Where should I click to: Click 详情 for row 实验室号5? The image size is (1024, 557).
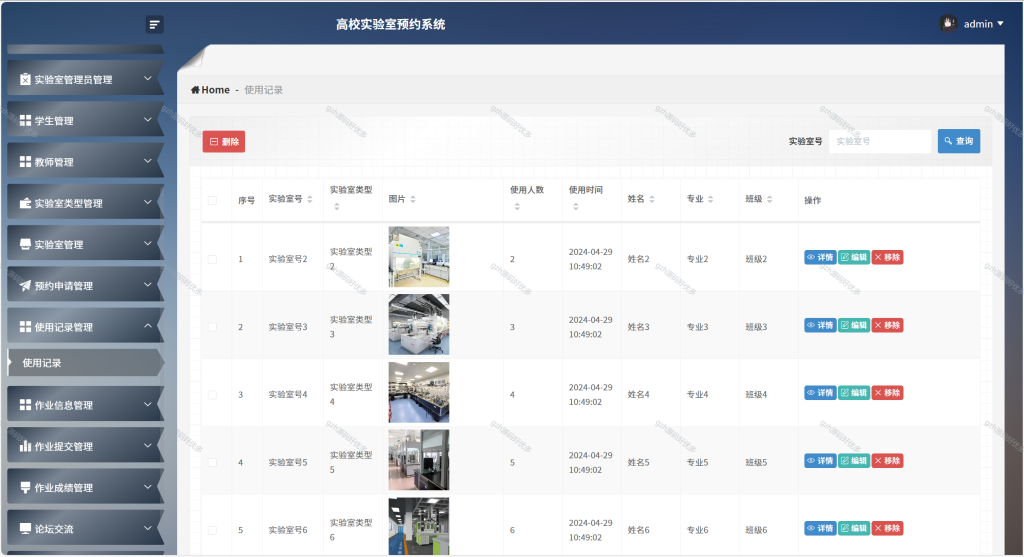click(820, 461)
